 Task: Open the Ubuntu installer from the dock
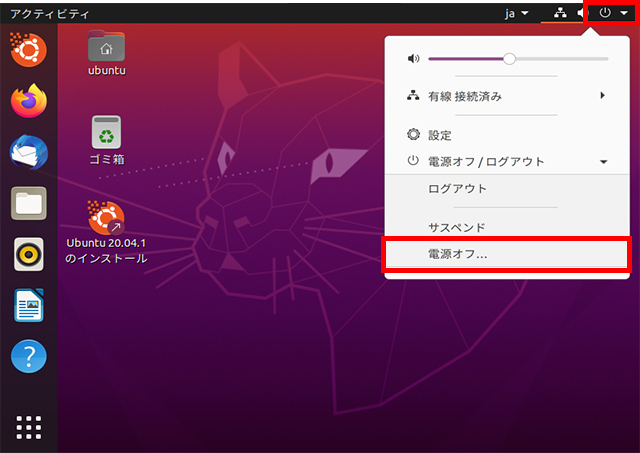point(28,50)
